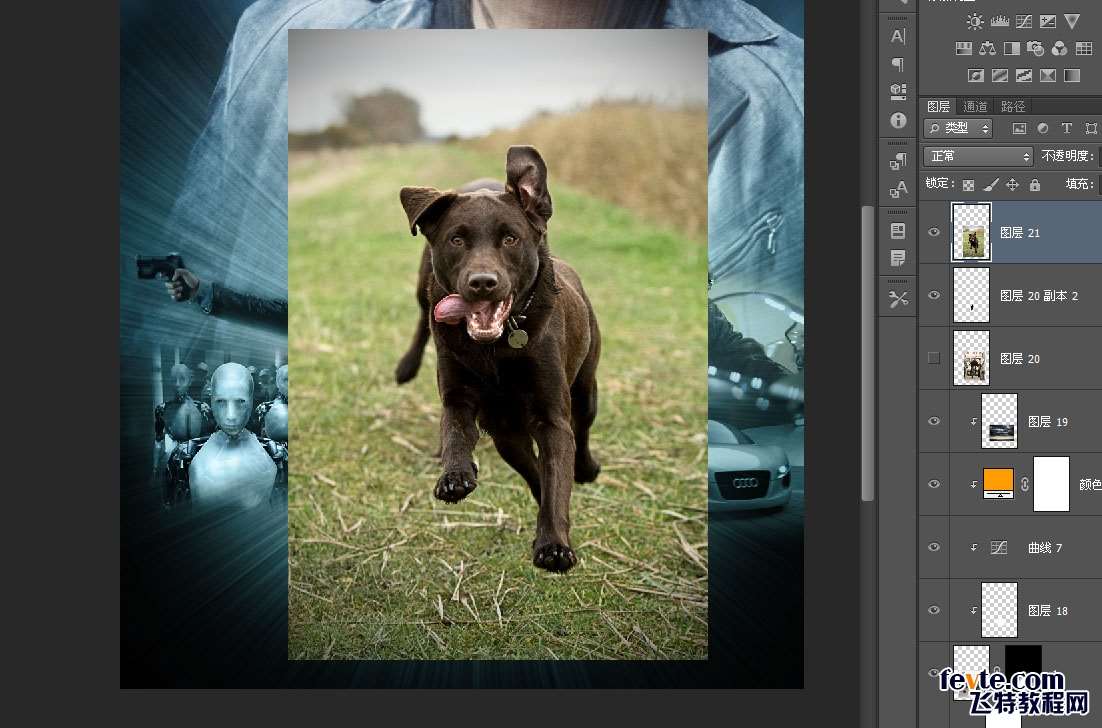The width and height of the screenshot is (1102, 728).
Task: Switch to the 通道 tab
Action: pos(975,106)
